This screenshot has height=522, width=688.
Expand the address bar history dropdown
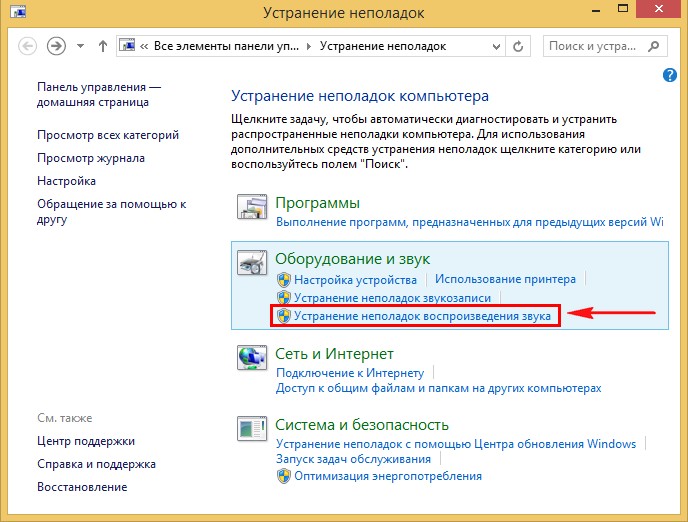tap(496, 46)
